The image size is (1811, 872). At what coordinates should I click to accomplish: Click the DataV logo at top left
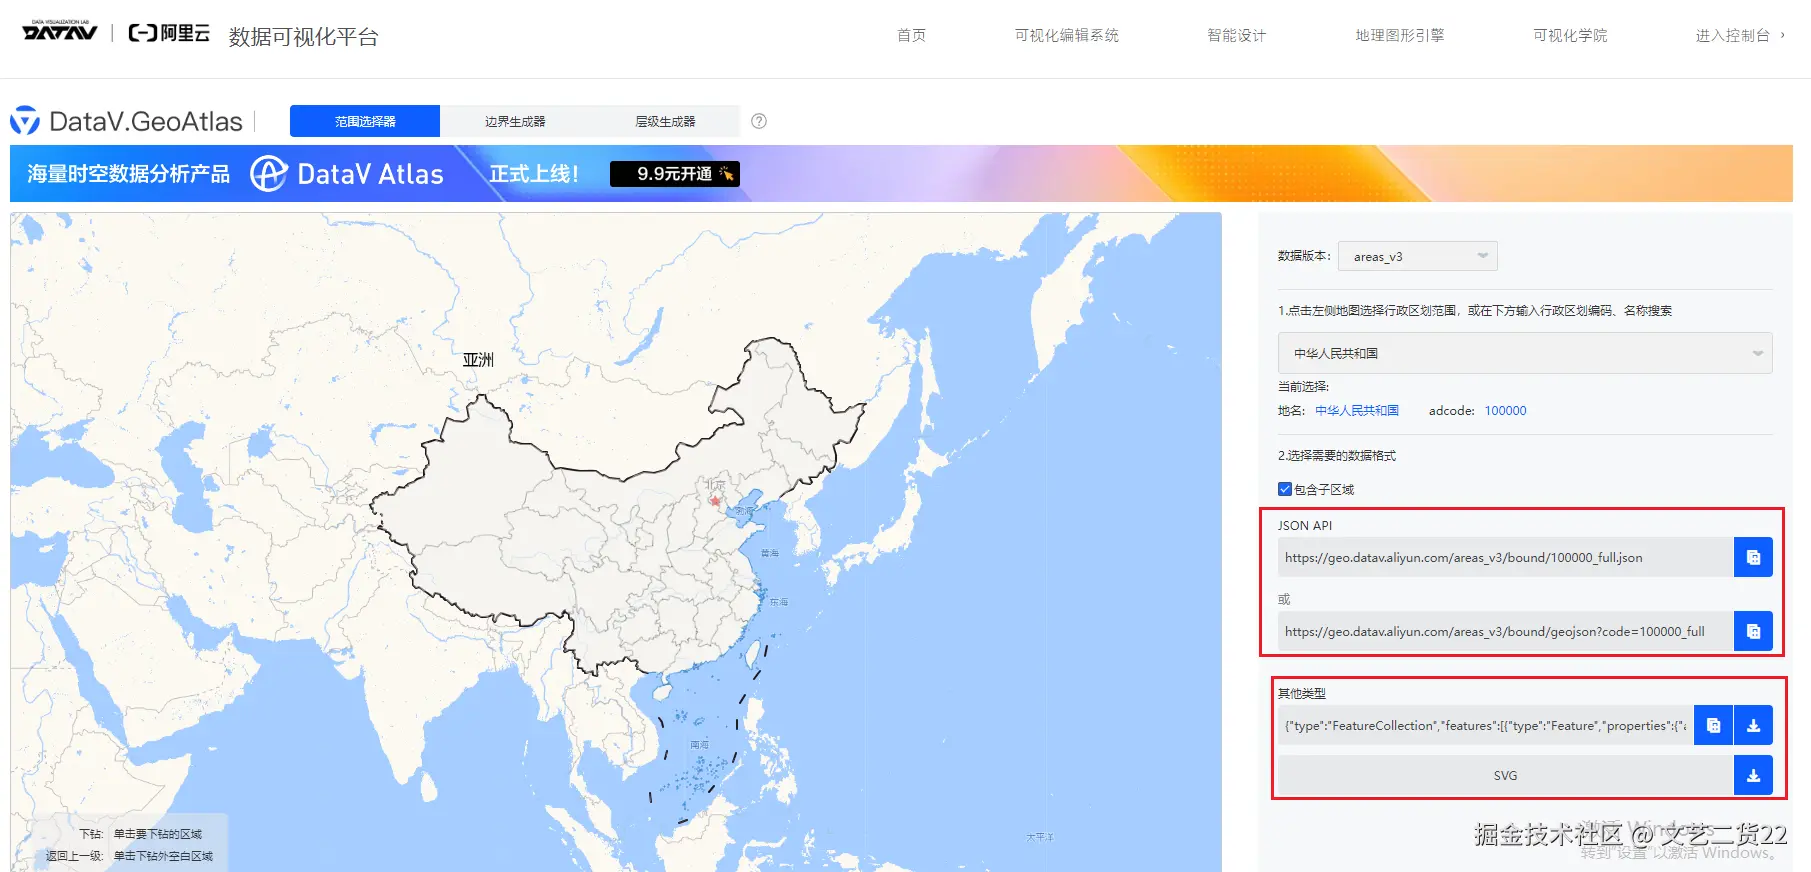pyautogui.click(x=60, y=31)
